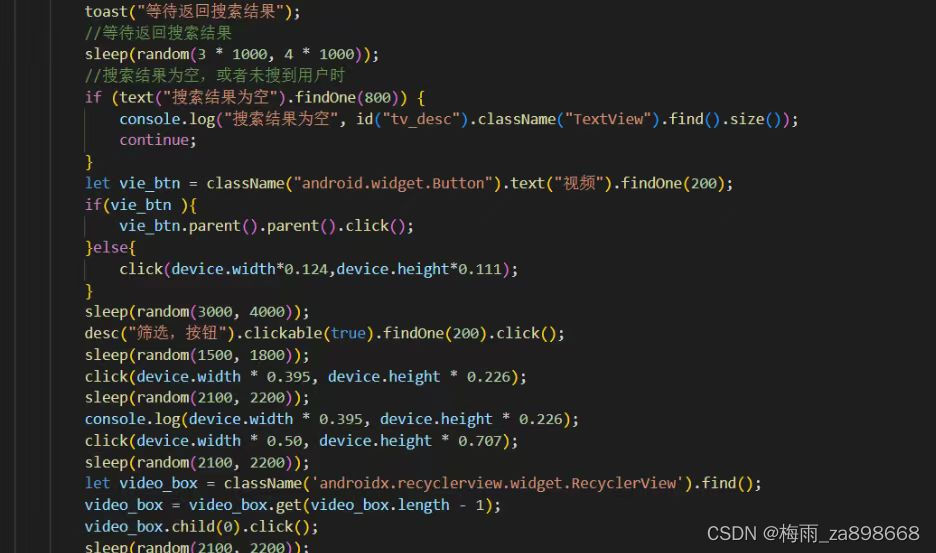This screenshot has height=553, width=936.
Task: Click the console.log(device.width * 0.395 line
Action: click(x=332, y=419)
